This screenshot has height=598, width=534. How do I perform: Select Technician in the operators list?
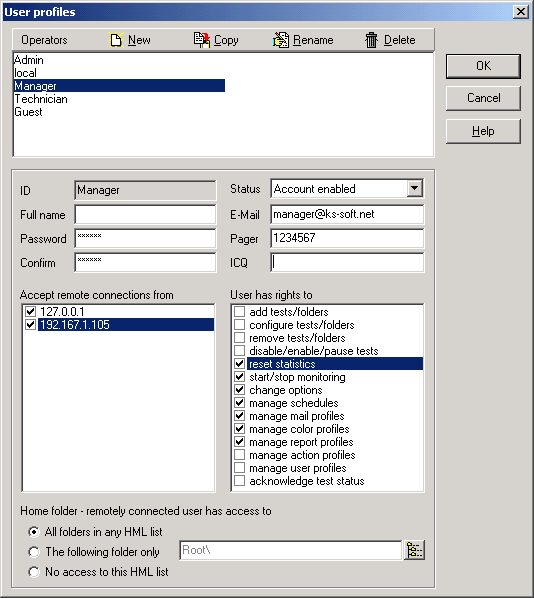coord(41,99)
